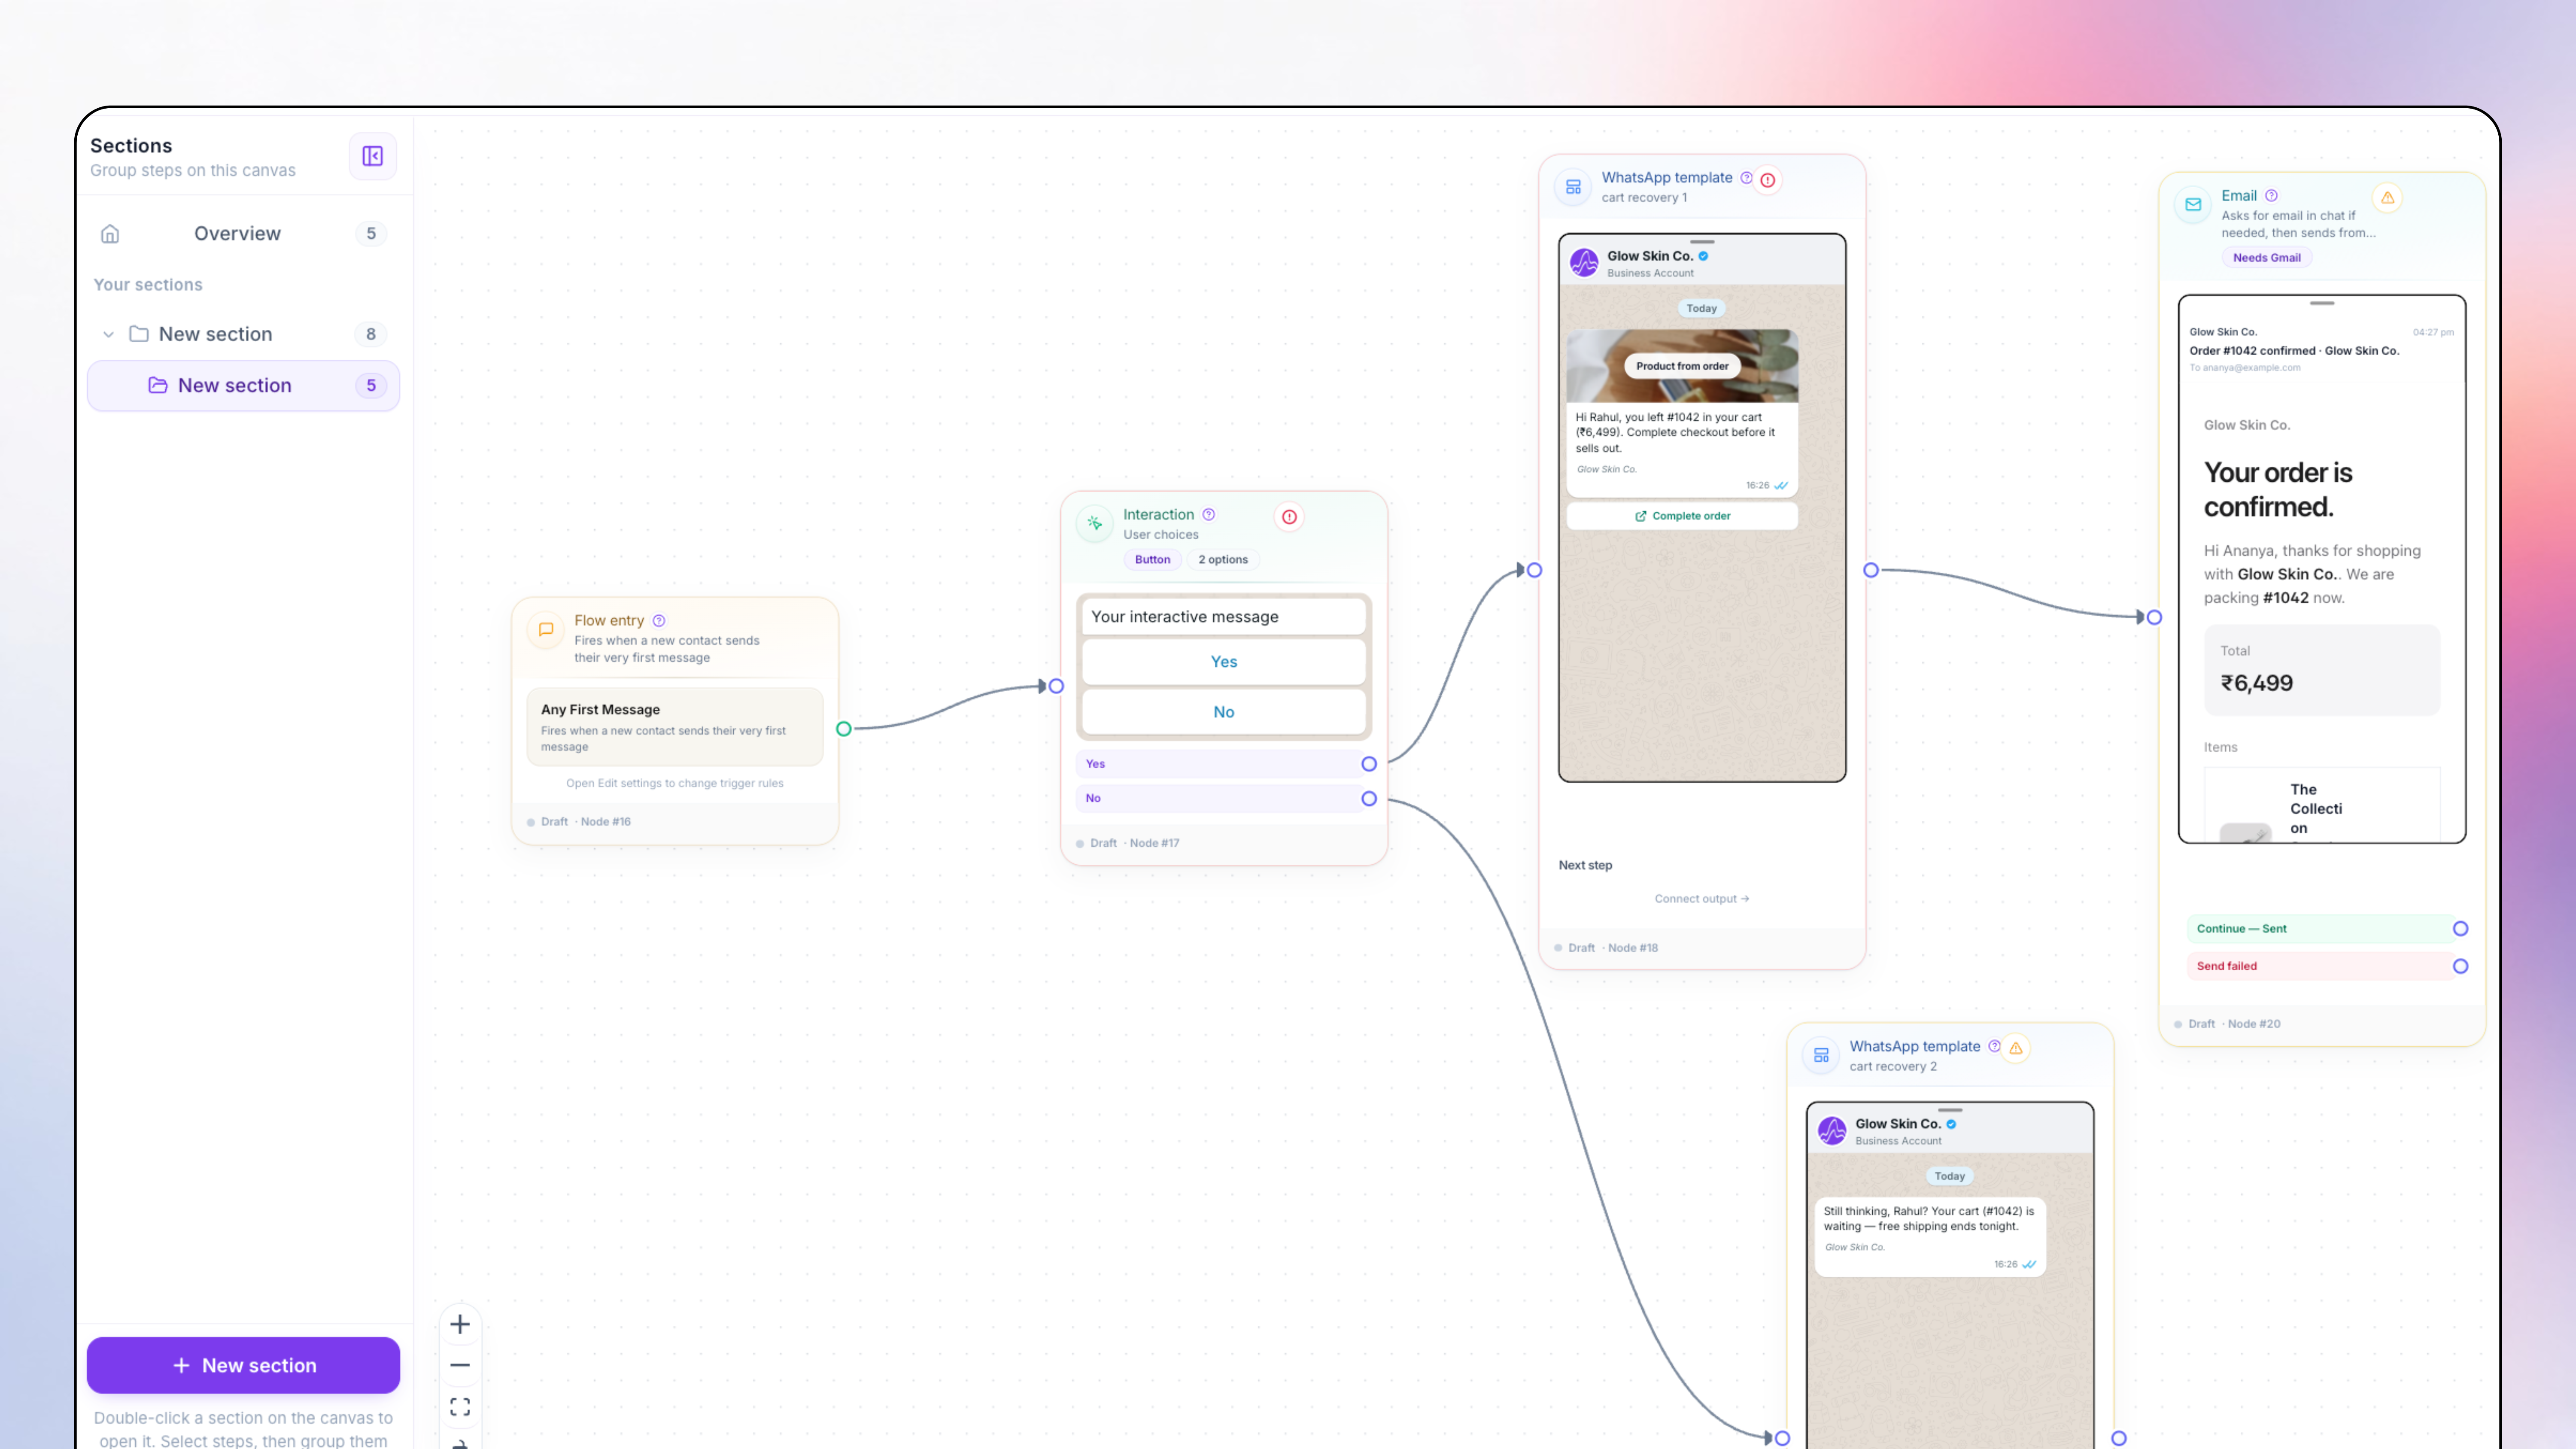This screenshot has height=1449, width=2576.
Task: Open help icon next to Email title
Action: [x=2272, y=196]
